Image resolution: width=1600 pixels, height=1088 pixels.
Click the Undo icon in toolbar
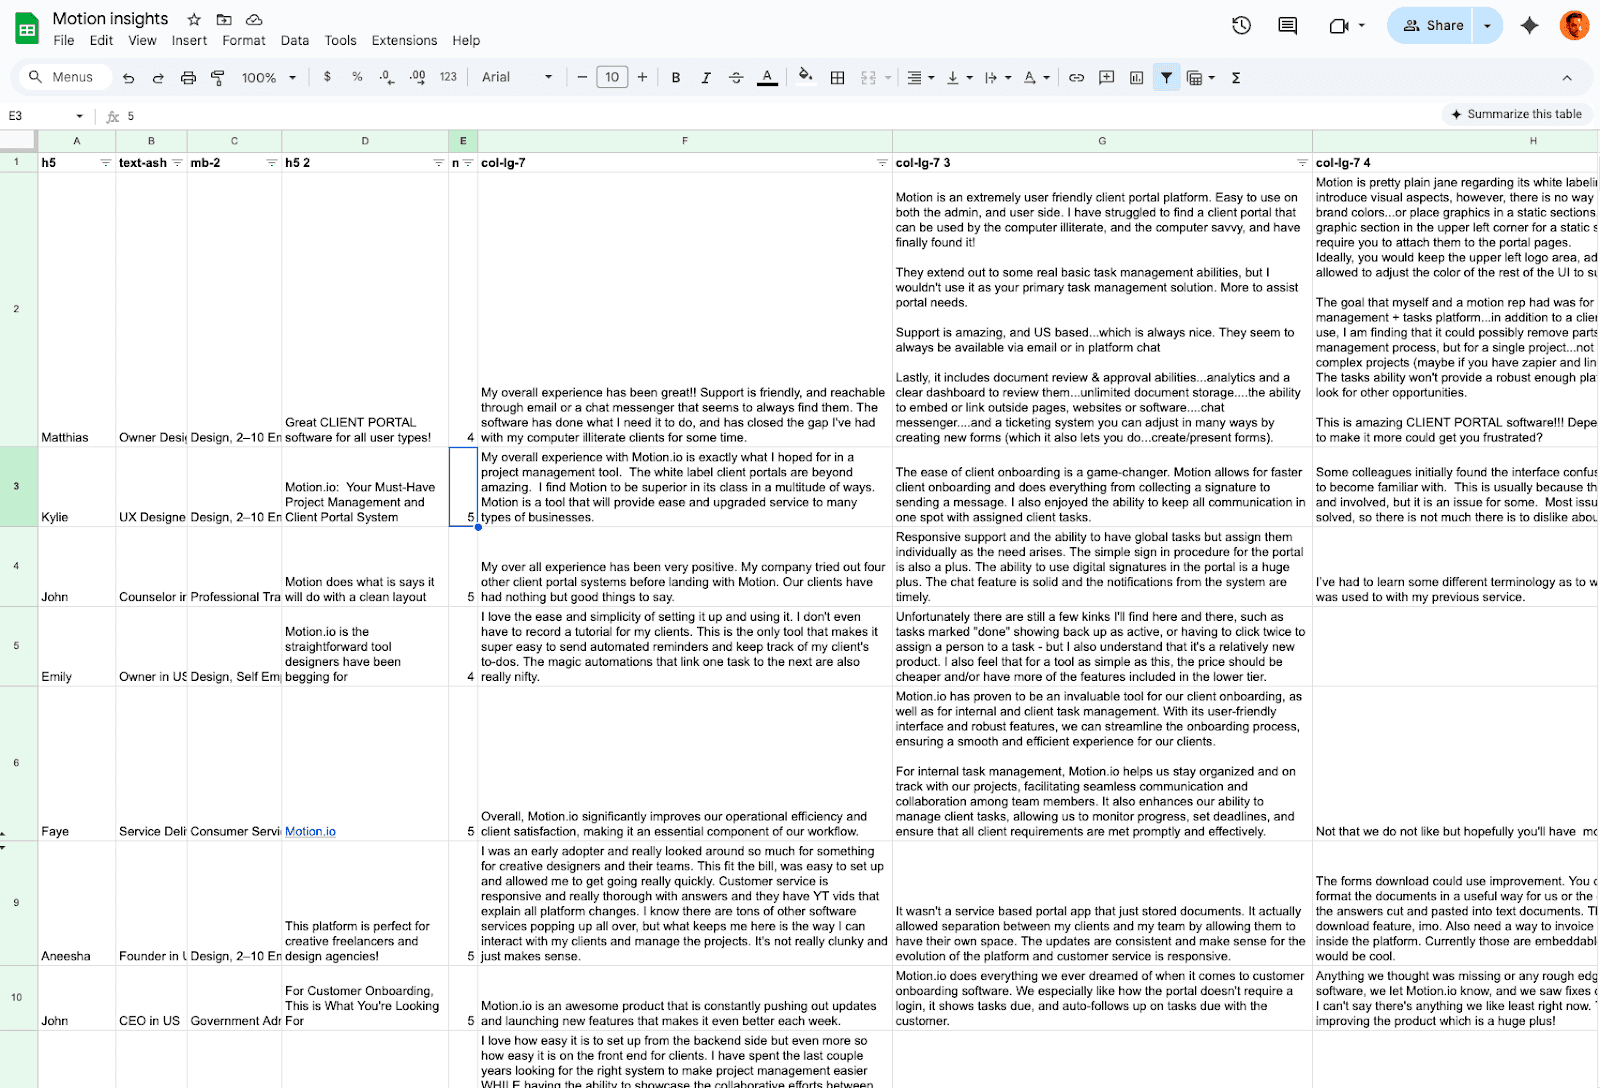click(128, 78)
